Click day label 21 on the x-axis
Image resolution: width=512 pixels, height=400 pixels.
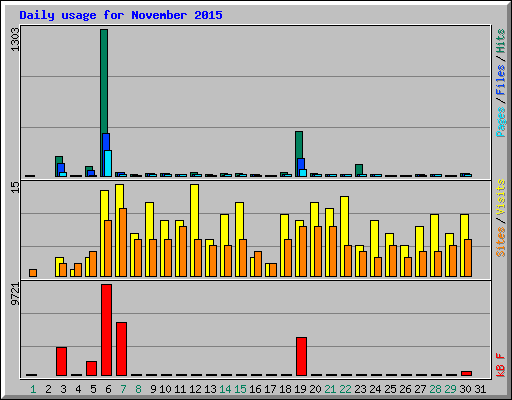pyautogui.click(x=330, y=389)
